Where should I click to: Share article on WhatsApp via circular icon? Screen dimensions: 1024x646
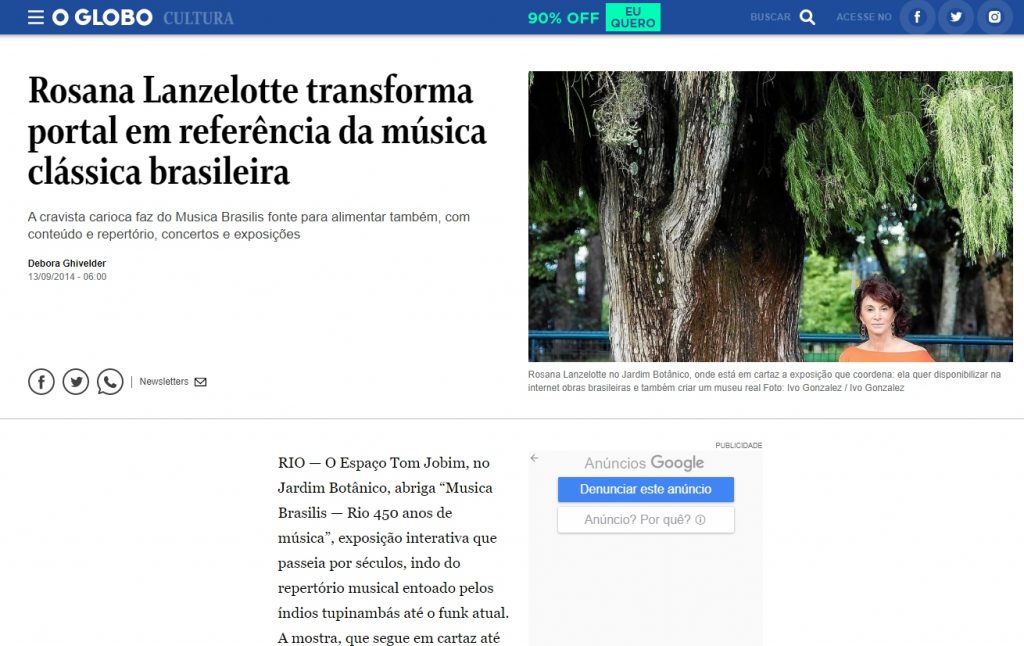pyautogui.click(x=110, y=381)
